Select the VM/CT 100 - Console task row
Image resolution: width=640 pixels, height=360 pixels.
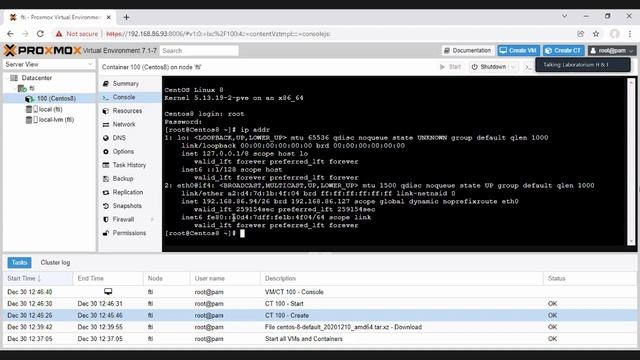pyautogui.click(x=320, y=292)
